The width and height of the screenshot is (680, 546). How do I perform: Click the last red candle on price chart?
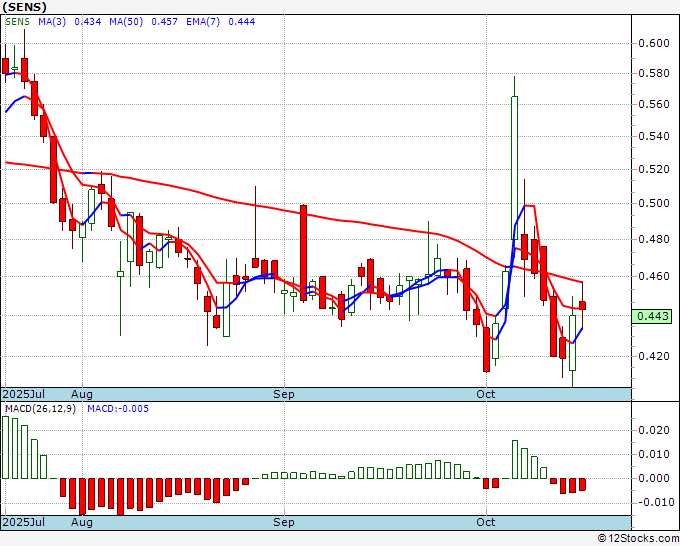(582, 305)
